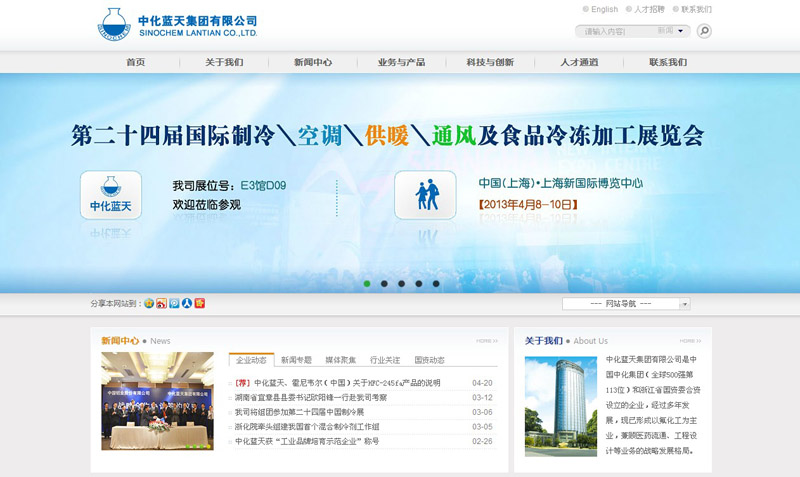Click MORE link in About Us section

pos(690,341)
